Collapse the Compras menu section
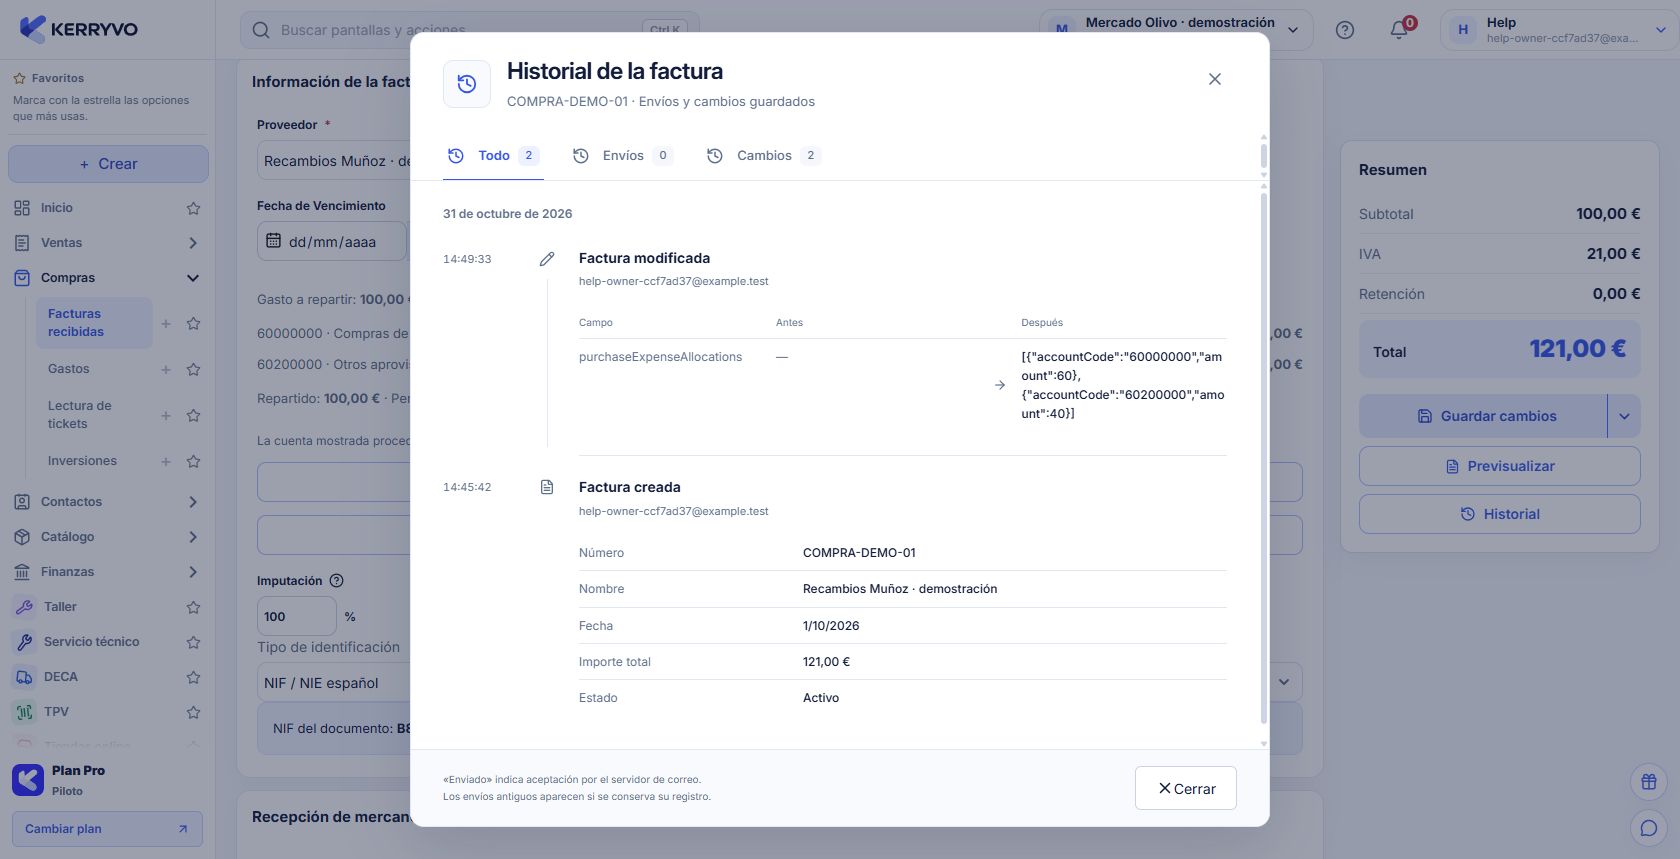Image resolution: width=1680 pixels, height=859 pixels. [108, 278]
